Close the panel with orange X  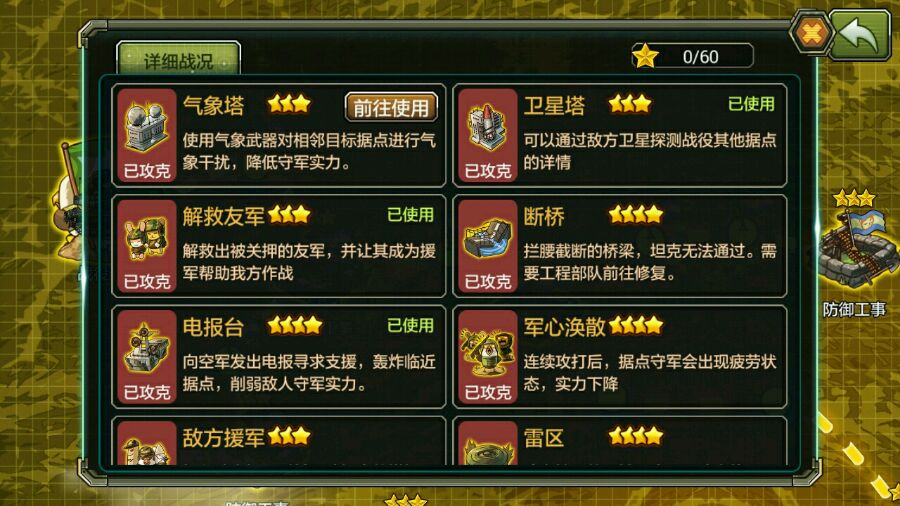point(811,33)
